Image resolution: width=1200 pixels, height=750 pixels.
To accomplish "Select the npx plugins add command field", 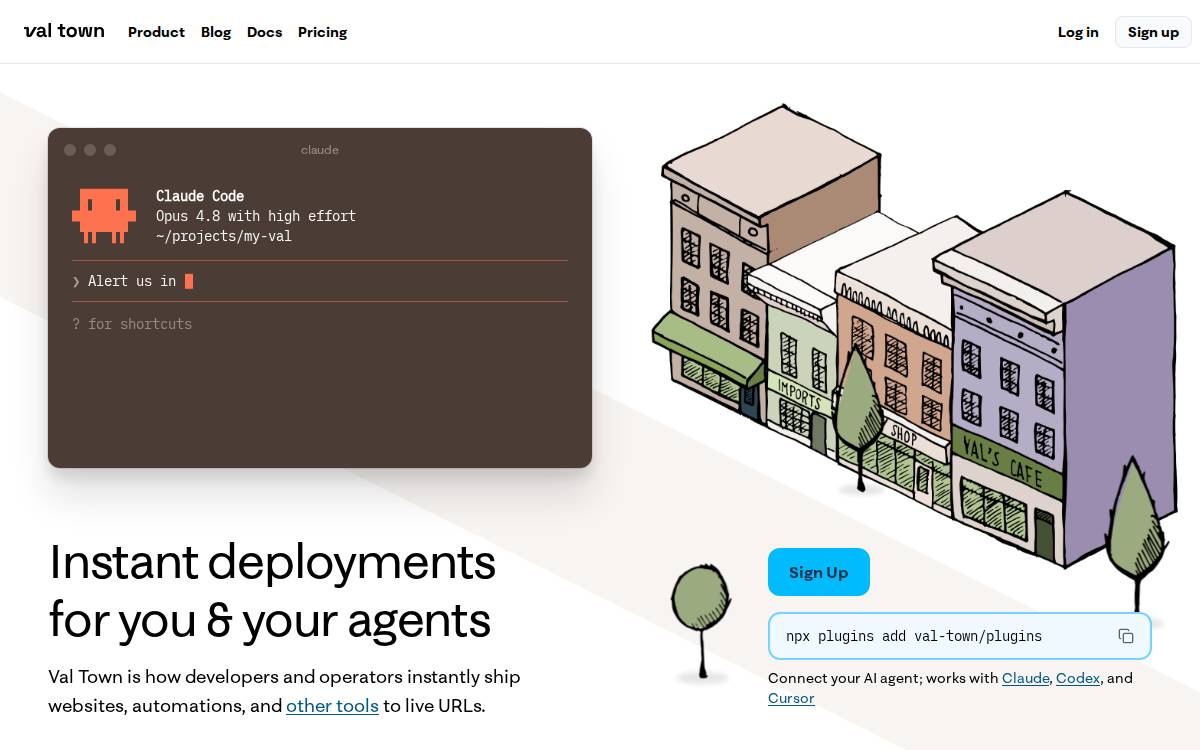I will pos(959,636).
